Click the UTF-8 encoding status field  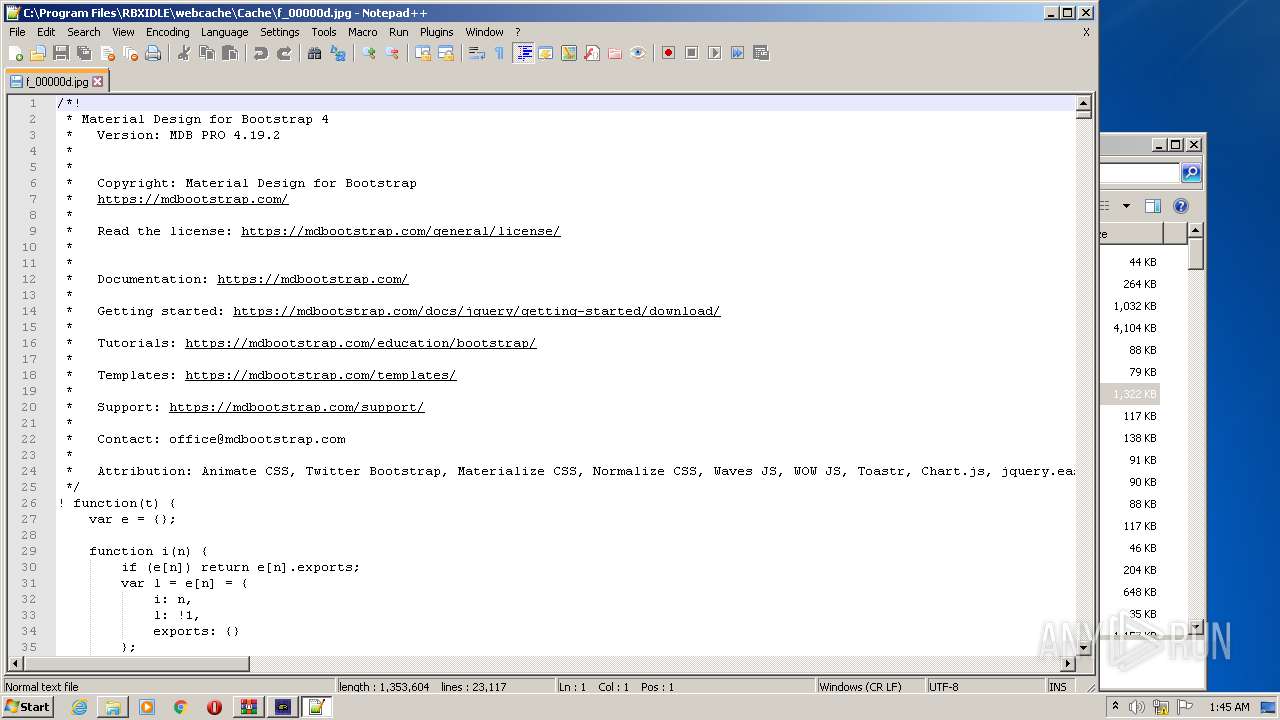click(985, 687)
